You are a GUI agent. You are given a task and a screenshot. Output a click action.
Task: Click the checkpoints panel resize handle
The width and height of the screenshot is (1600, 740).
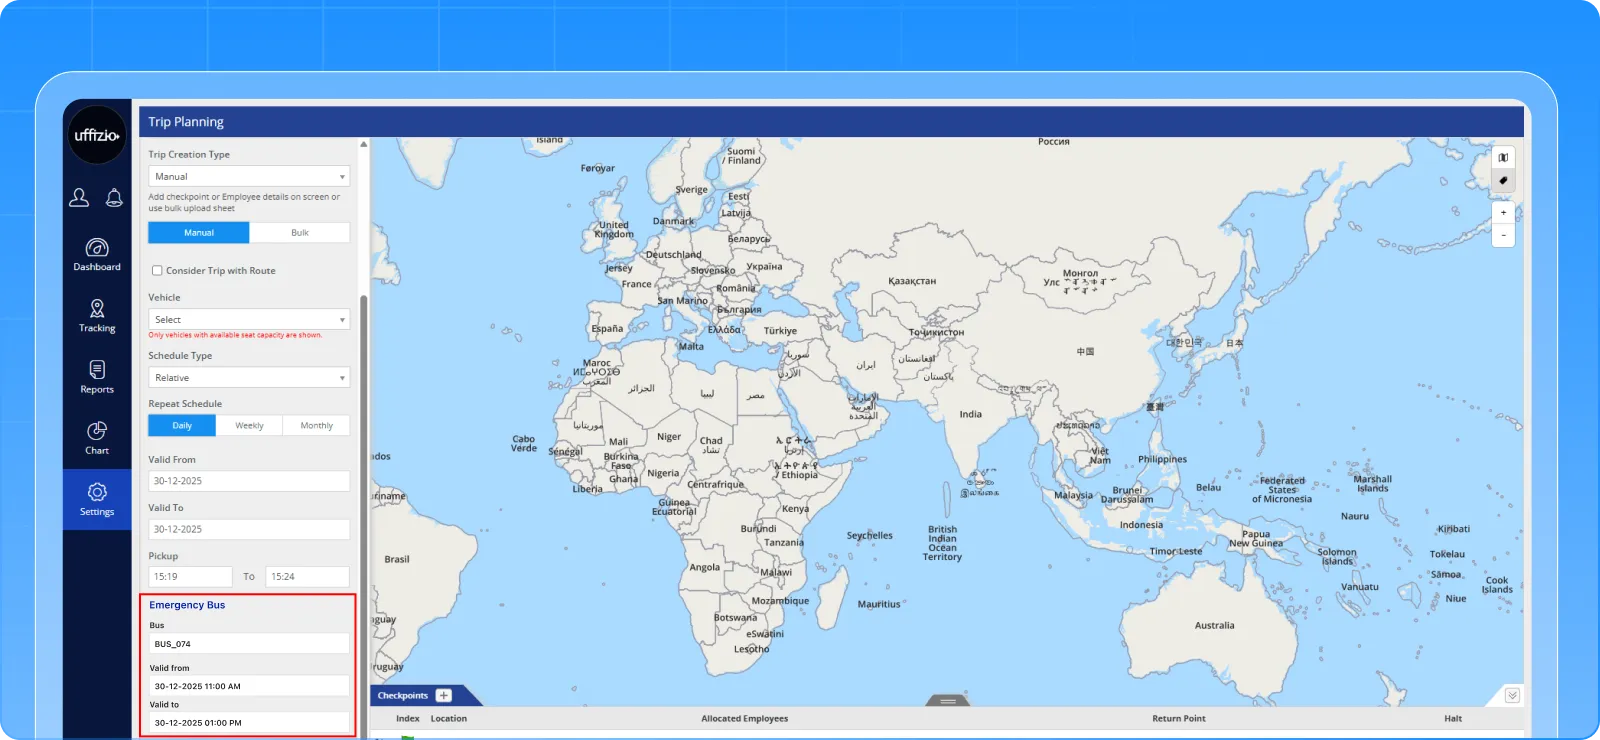948,701
